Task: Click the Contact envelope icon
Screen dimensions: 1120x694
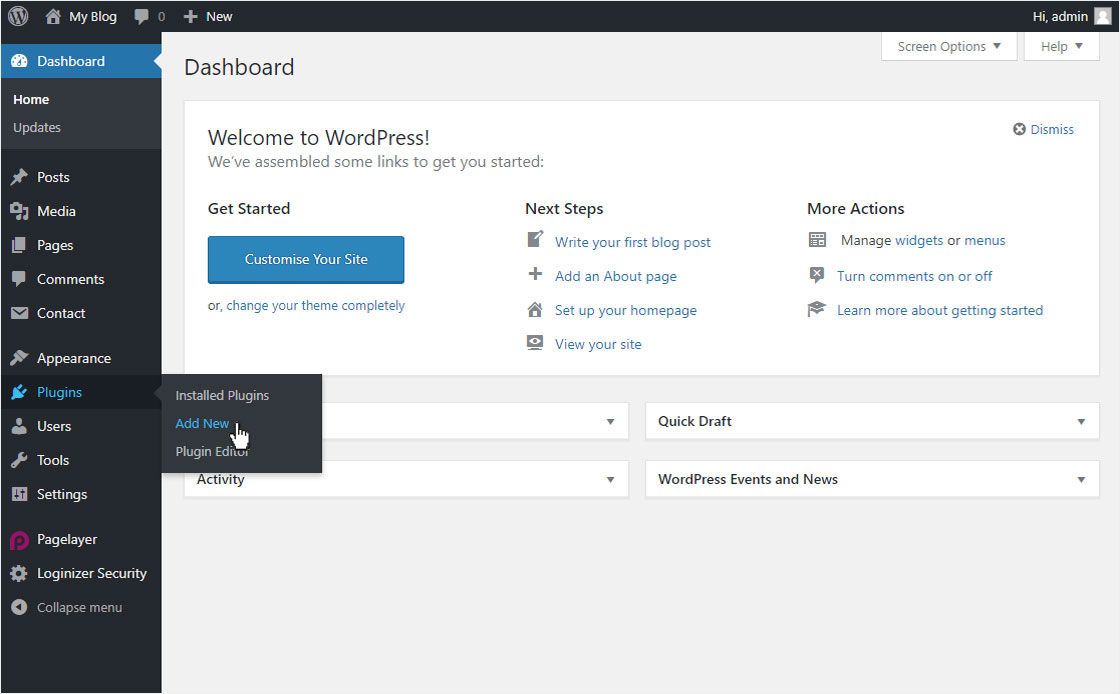Action: click(19, 313)
